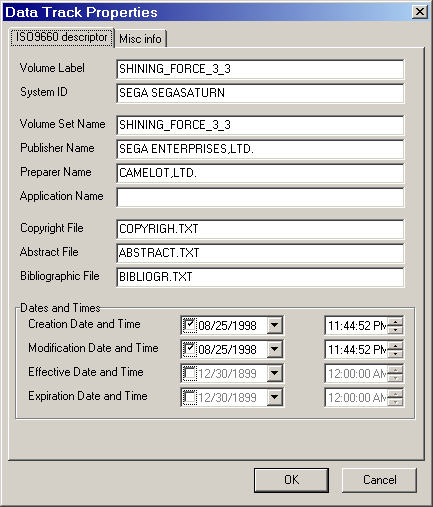Screen dimensions: 433x507
Task: Open the Modification Date calendar dropdown
Action: click(x=275, y=349)
